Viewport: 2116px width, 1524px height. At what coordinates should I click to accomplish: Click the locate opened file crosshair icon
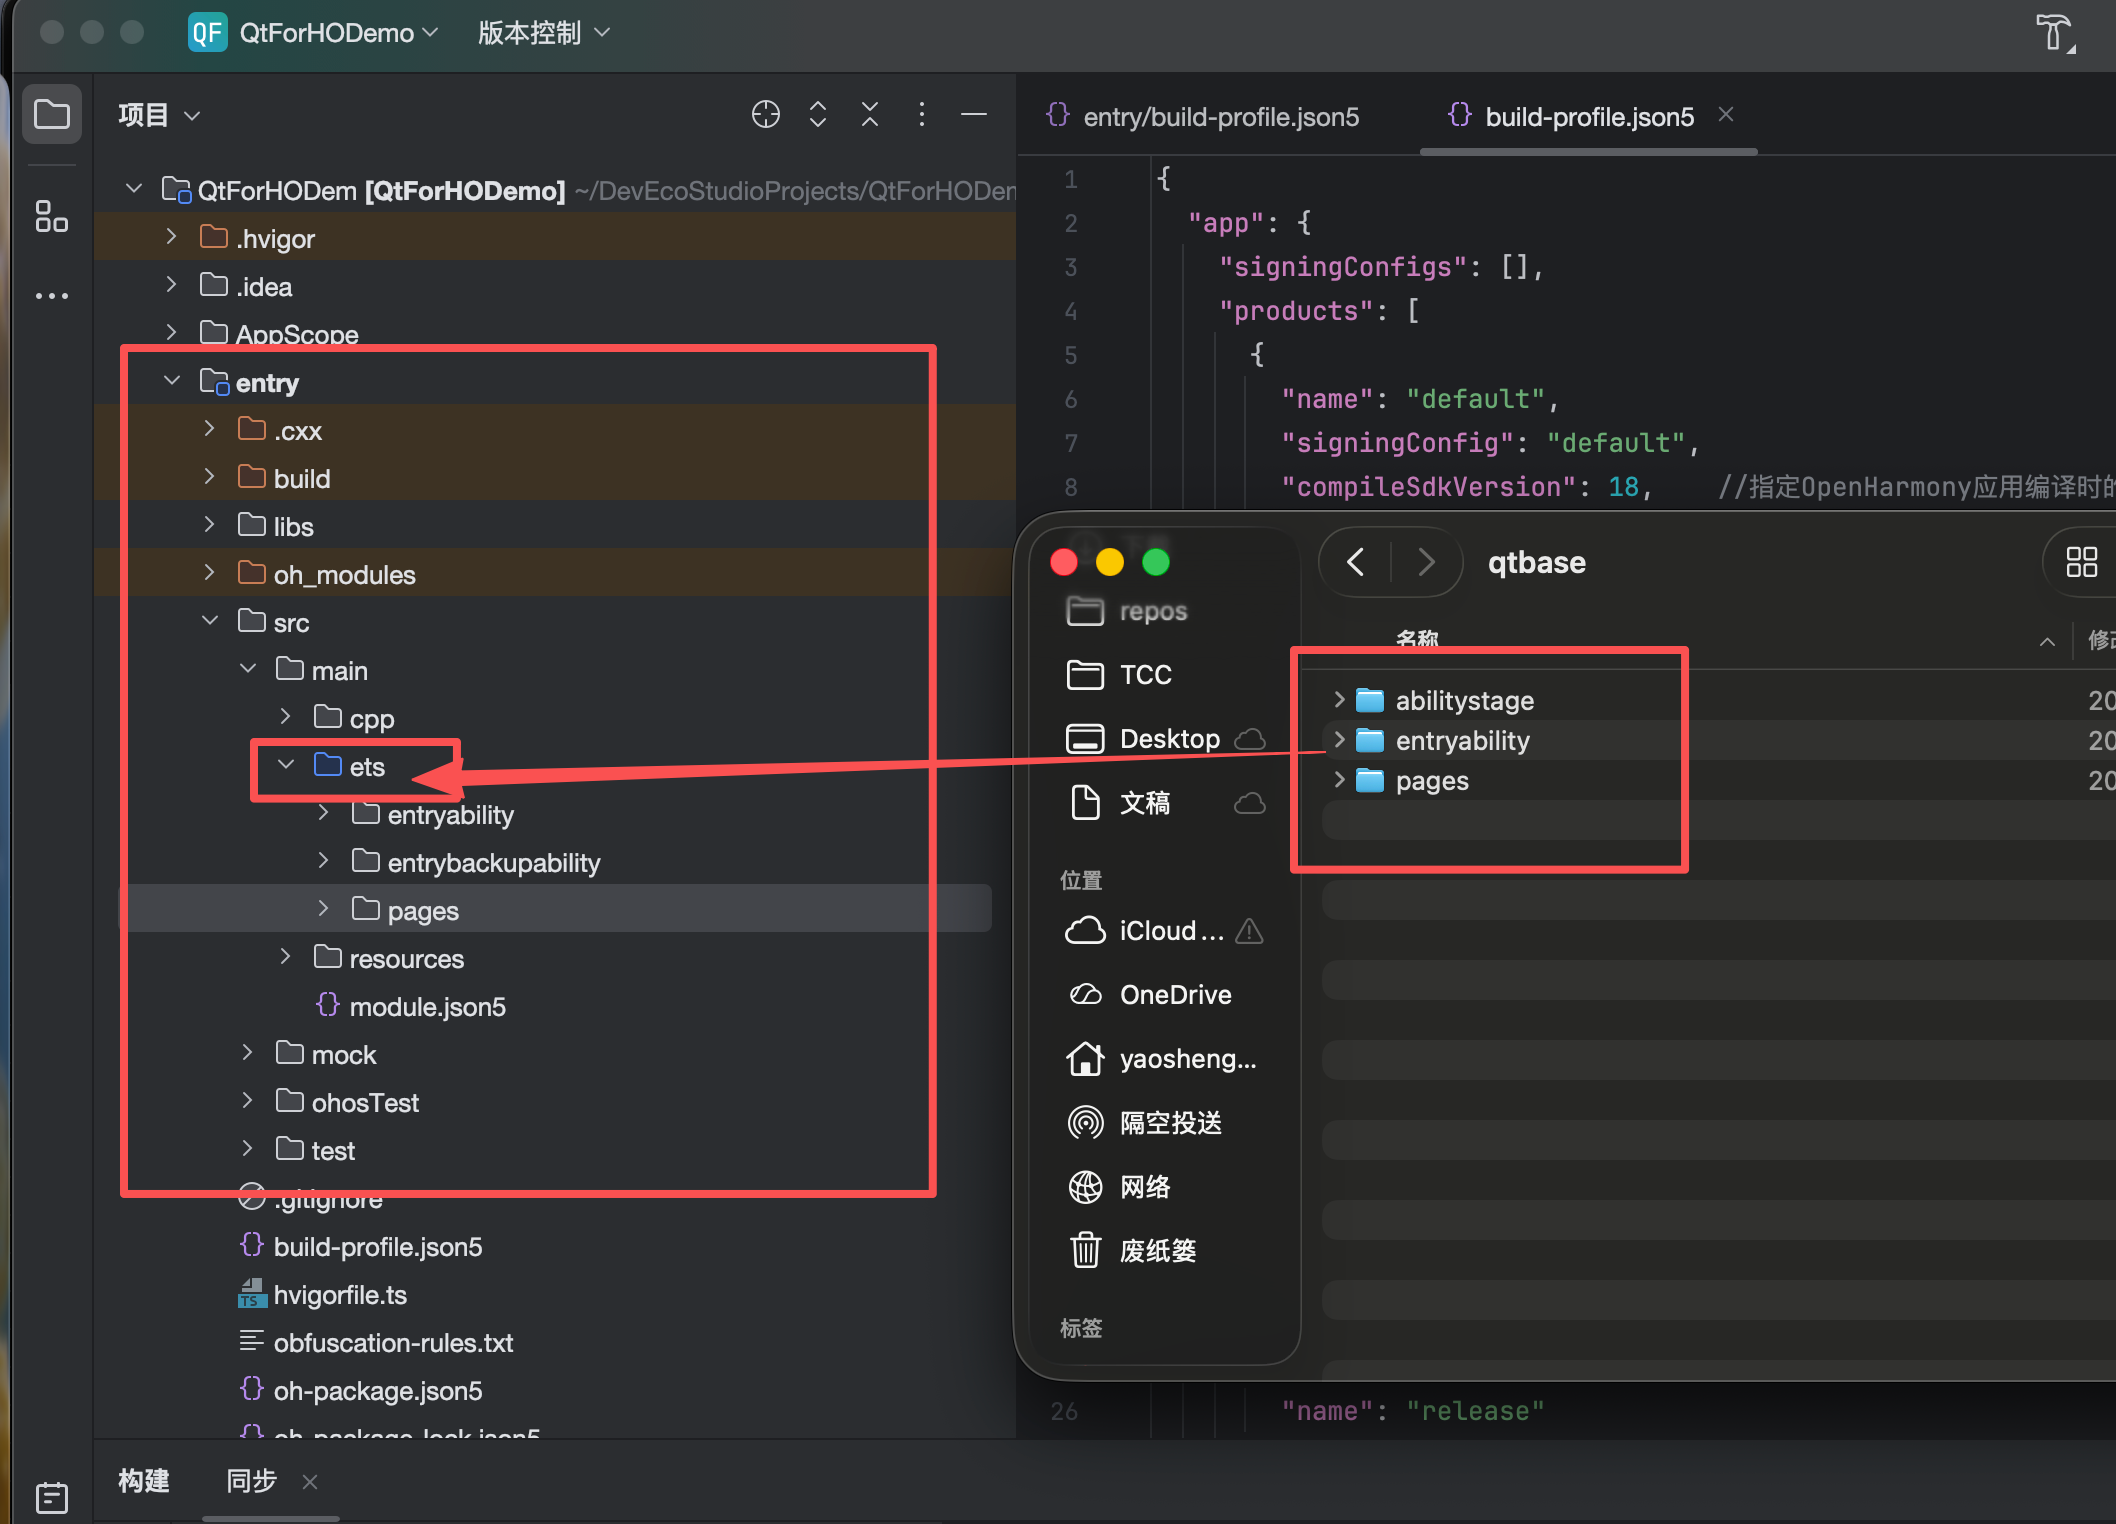click(765, 114)
